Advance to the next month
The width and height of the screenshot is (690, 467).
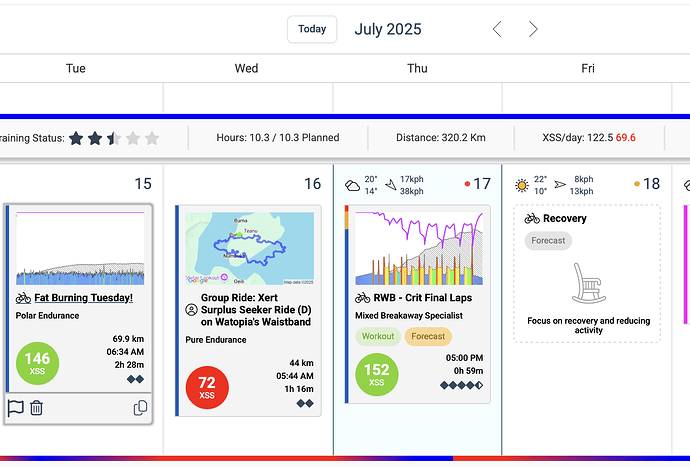533,29
